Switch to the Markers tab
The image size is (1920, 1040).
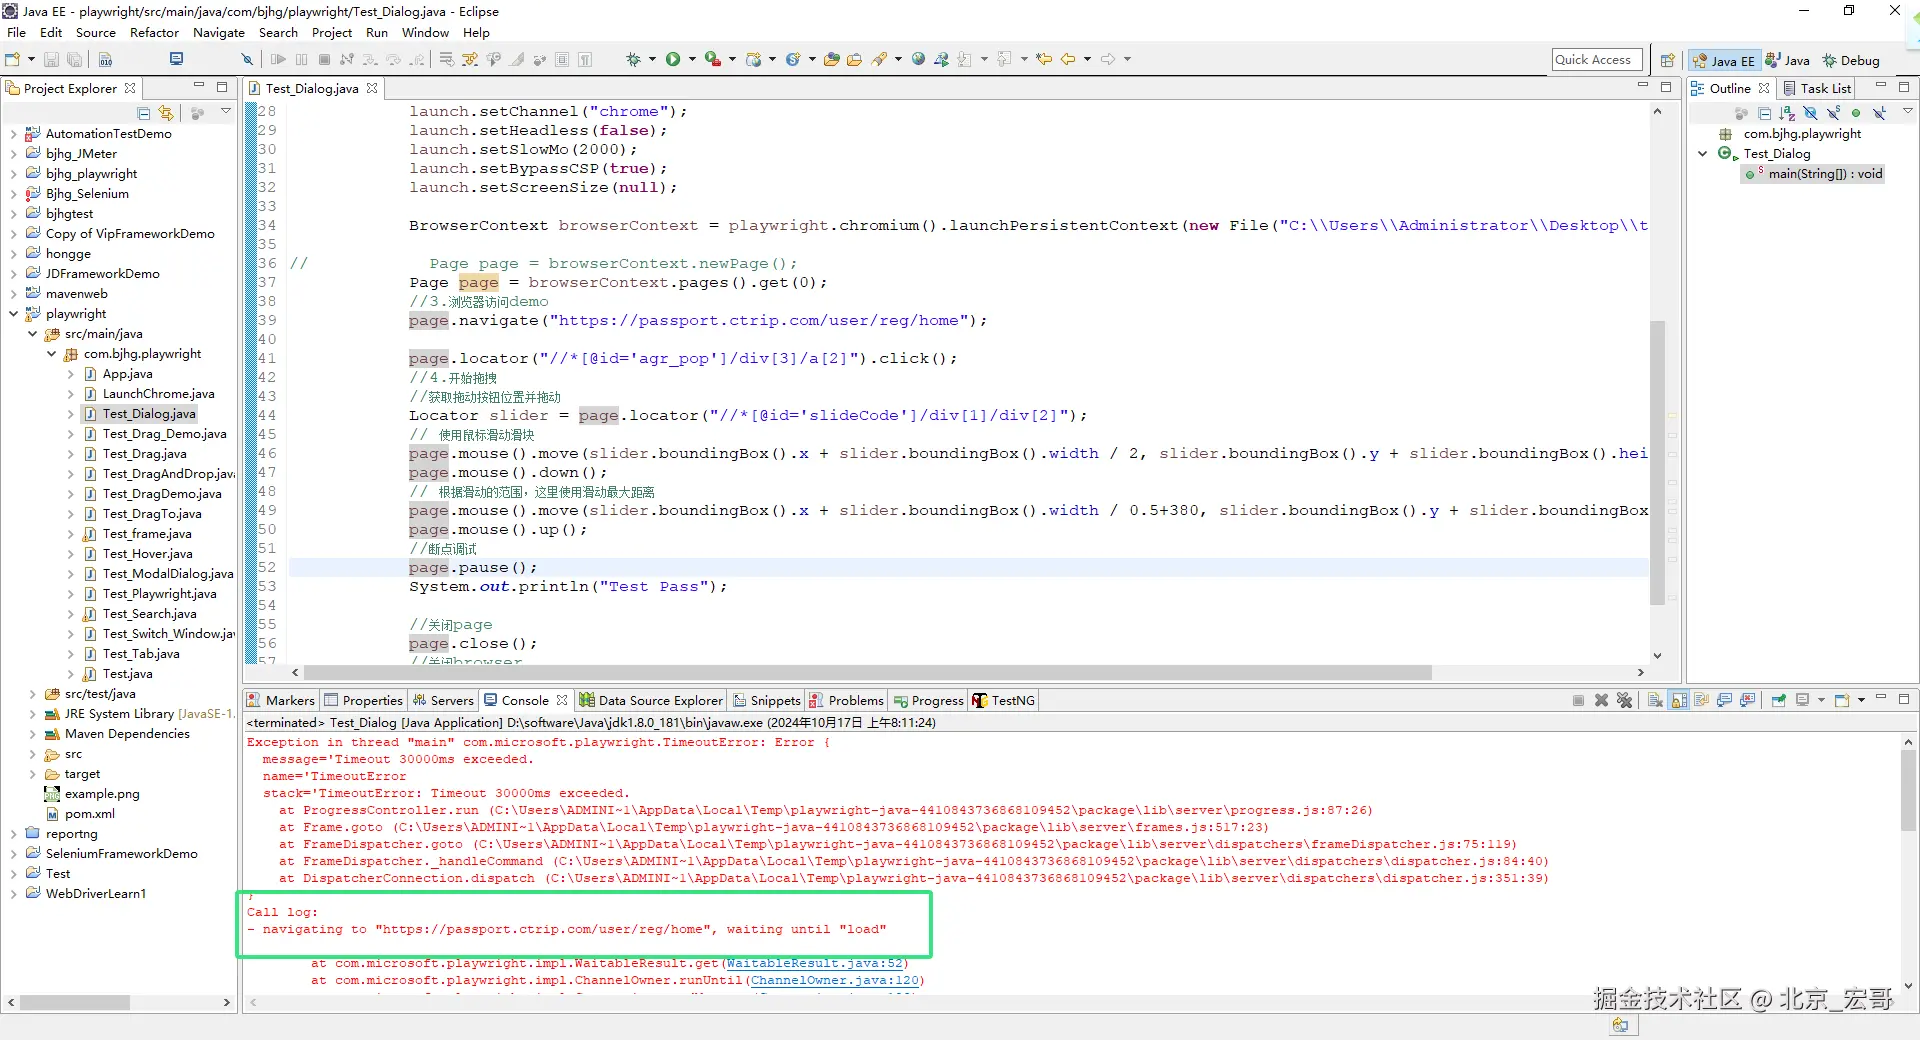click(281, 701)
